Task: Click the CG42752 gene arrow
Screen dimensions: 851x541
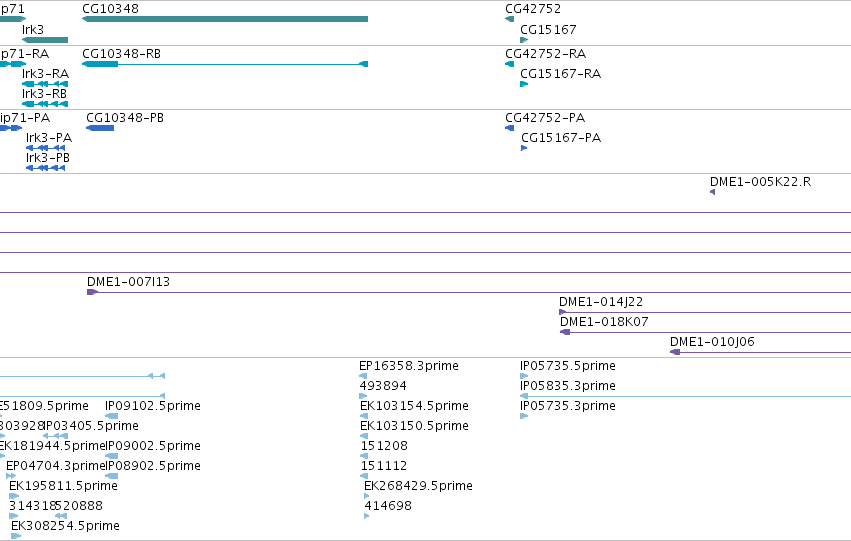Action: click(x=509, y=19)
